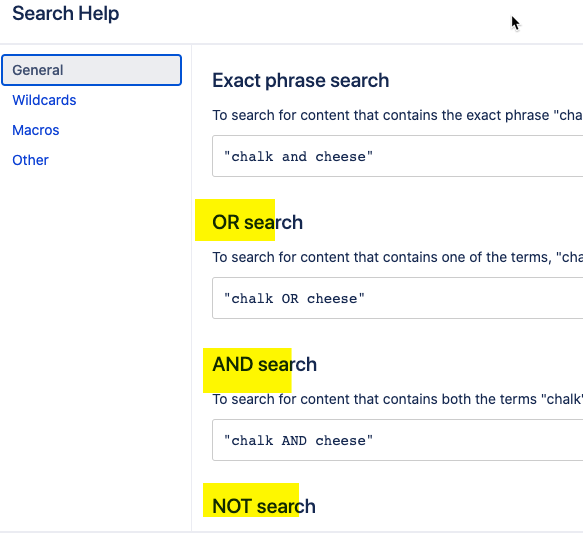The height and width of the screenshot is (559, 583).
Task: Click the "chalk and cheese" example box
Action: pyautogui.click(x=397, y=156)
